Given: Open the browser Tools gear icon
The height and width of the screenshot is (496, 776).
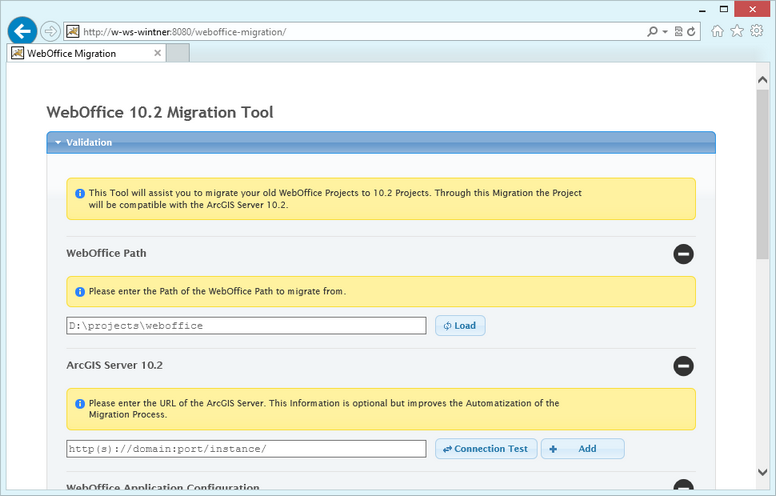Looking at the screenshot, I should click(756, 31).
